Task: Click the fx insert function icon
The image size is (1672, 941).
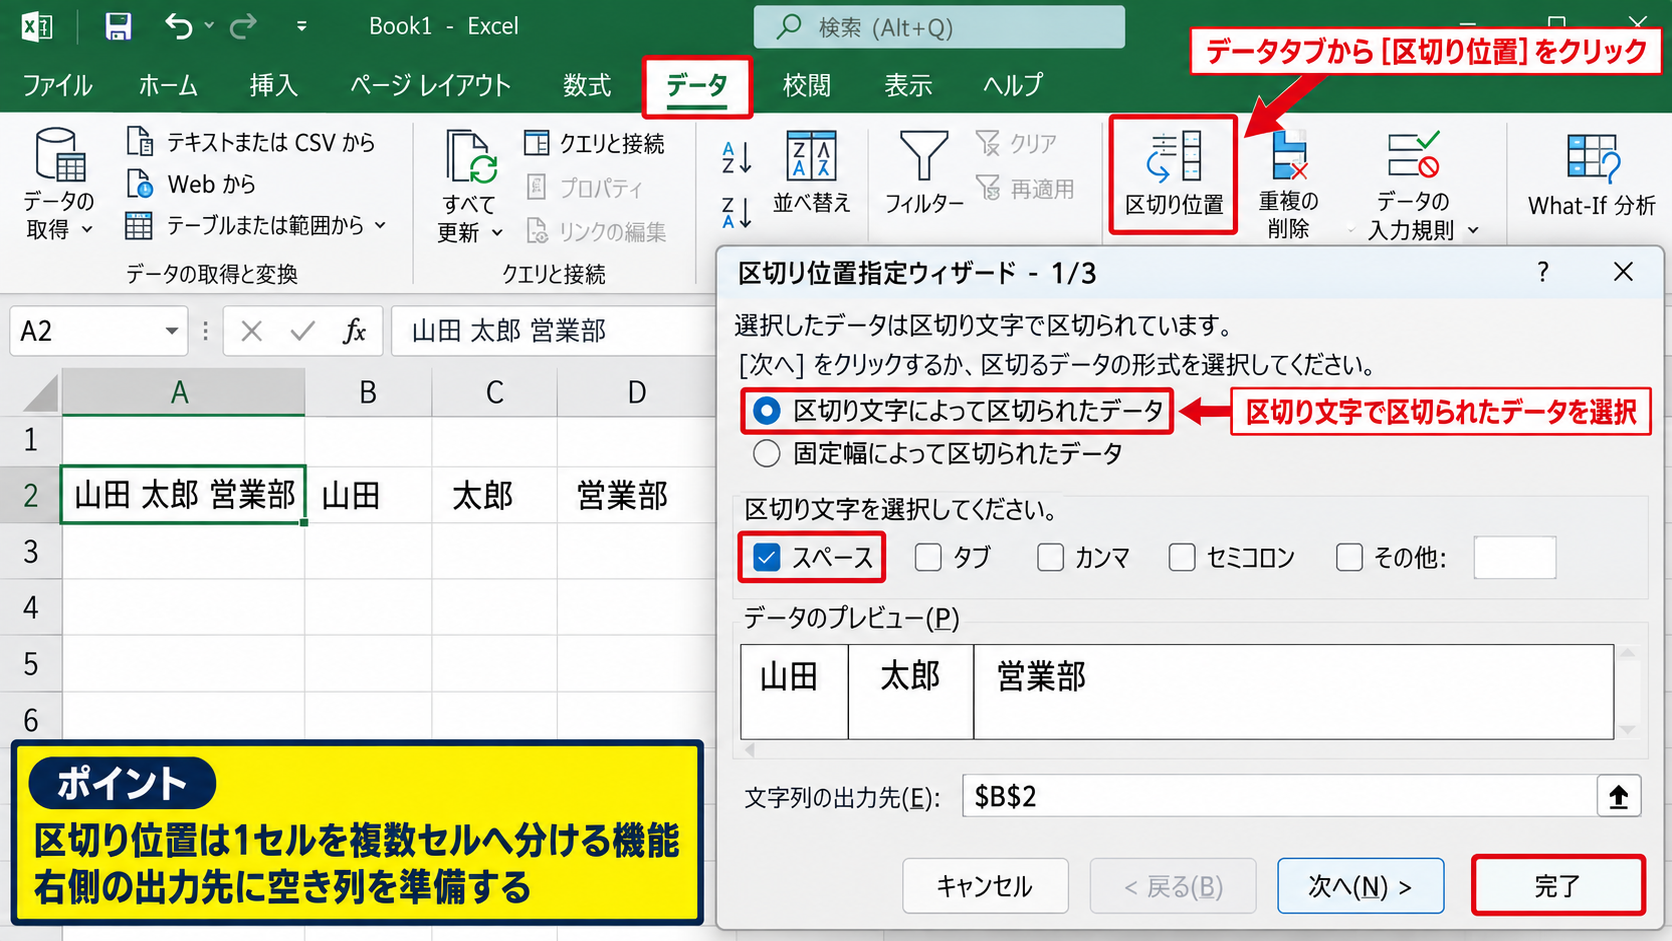Action: [x=354, y=331]
